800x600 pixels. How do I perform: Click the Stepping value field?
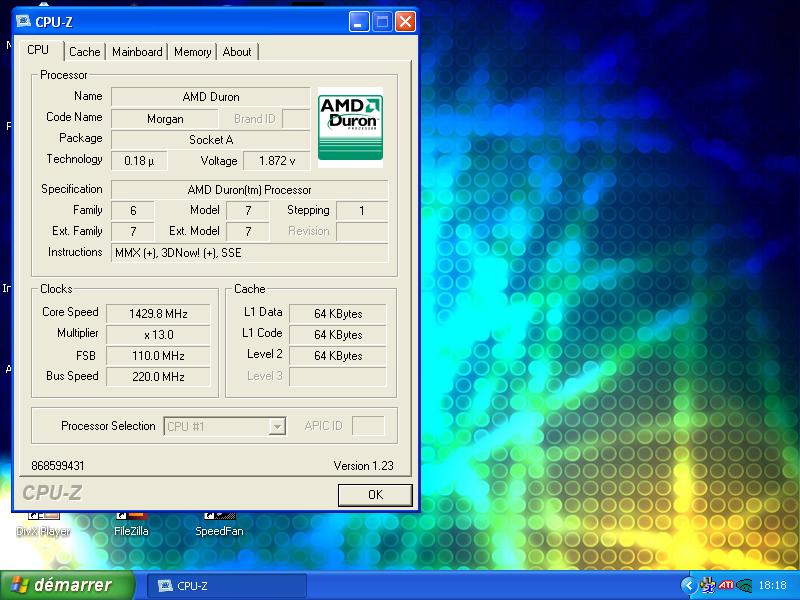[x=362, y=211]
